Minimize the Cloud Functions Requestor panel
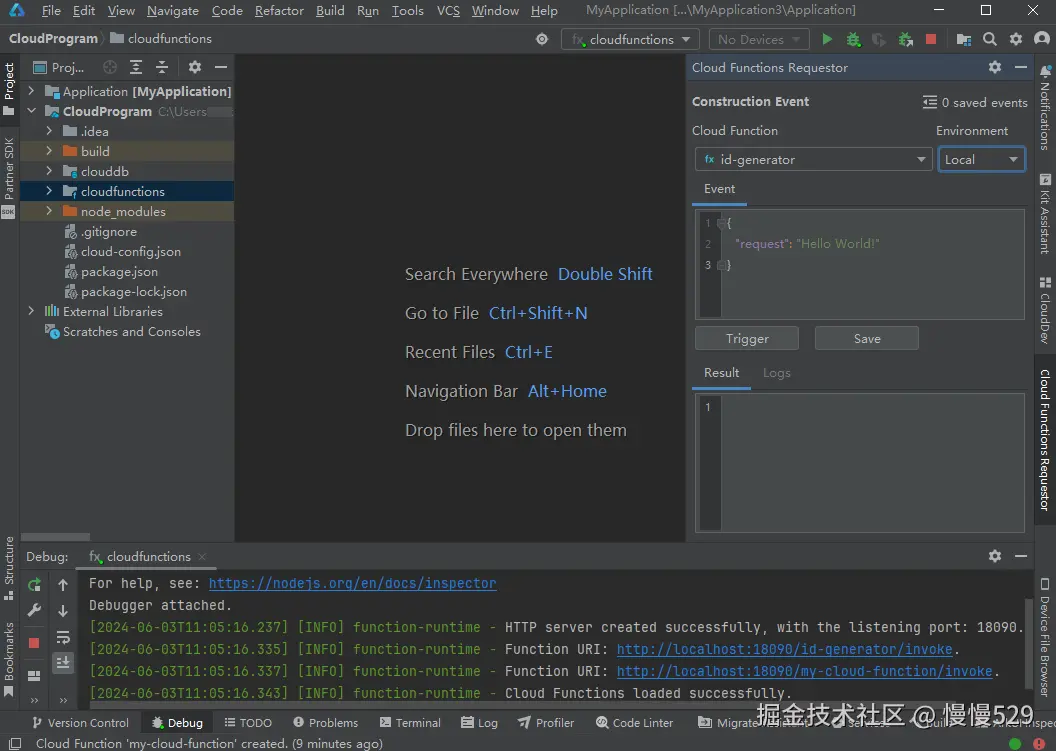Screen dimensions: 1056x751 pos(1021,67)
